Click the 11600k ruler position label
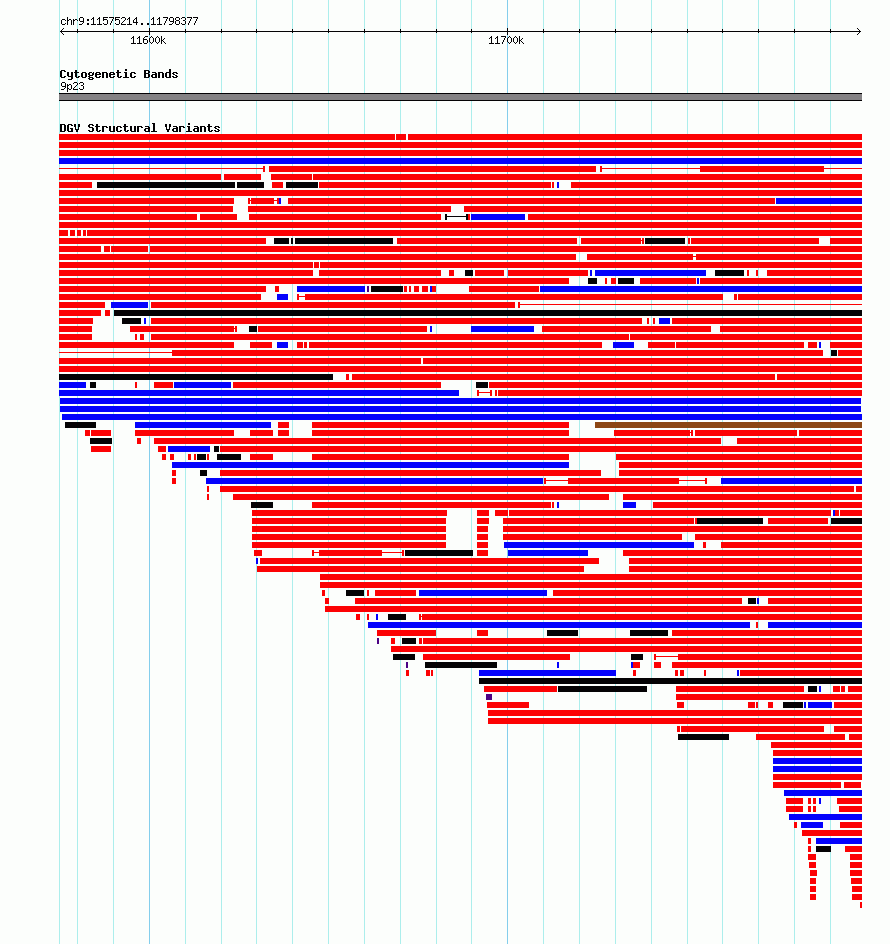This screenshot has width=890, height=944. tap(148, 40)
